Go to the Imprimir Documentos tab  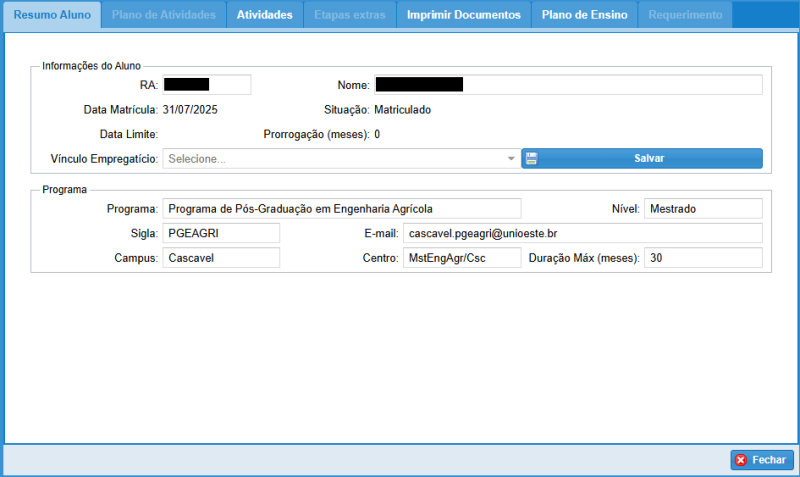pos(463,15)
